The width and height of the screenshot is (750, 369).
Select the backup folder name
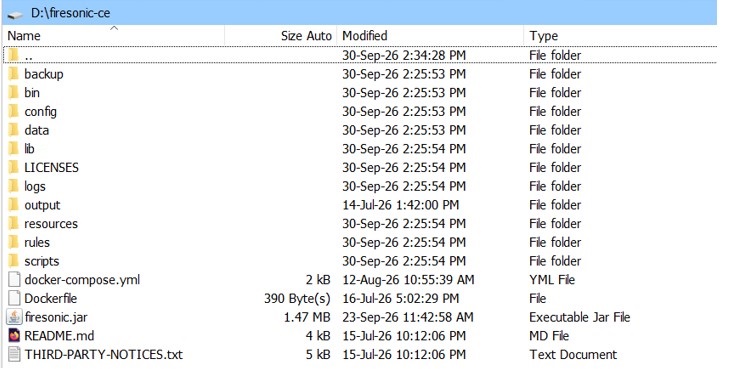point(44,74)
